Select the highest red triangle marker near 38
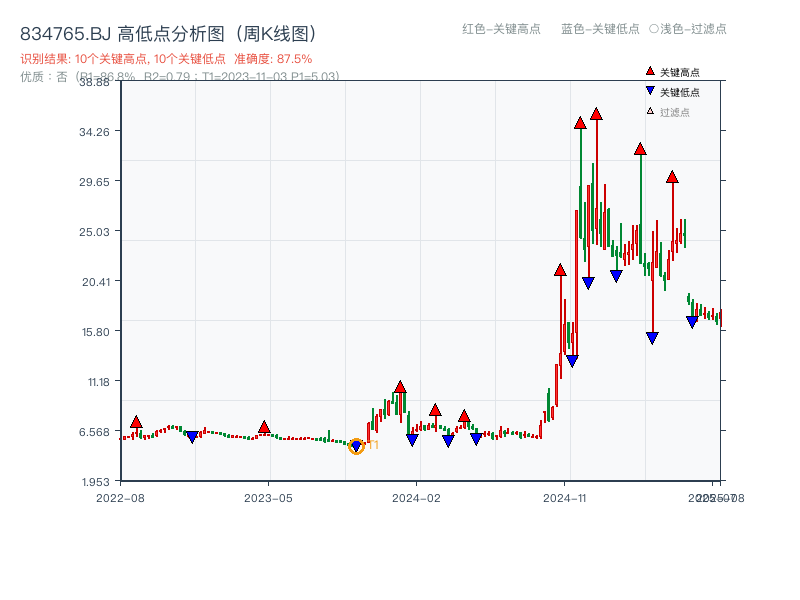The image size is (800, 600). [x=597, y=115]
